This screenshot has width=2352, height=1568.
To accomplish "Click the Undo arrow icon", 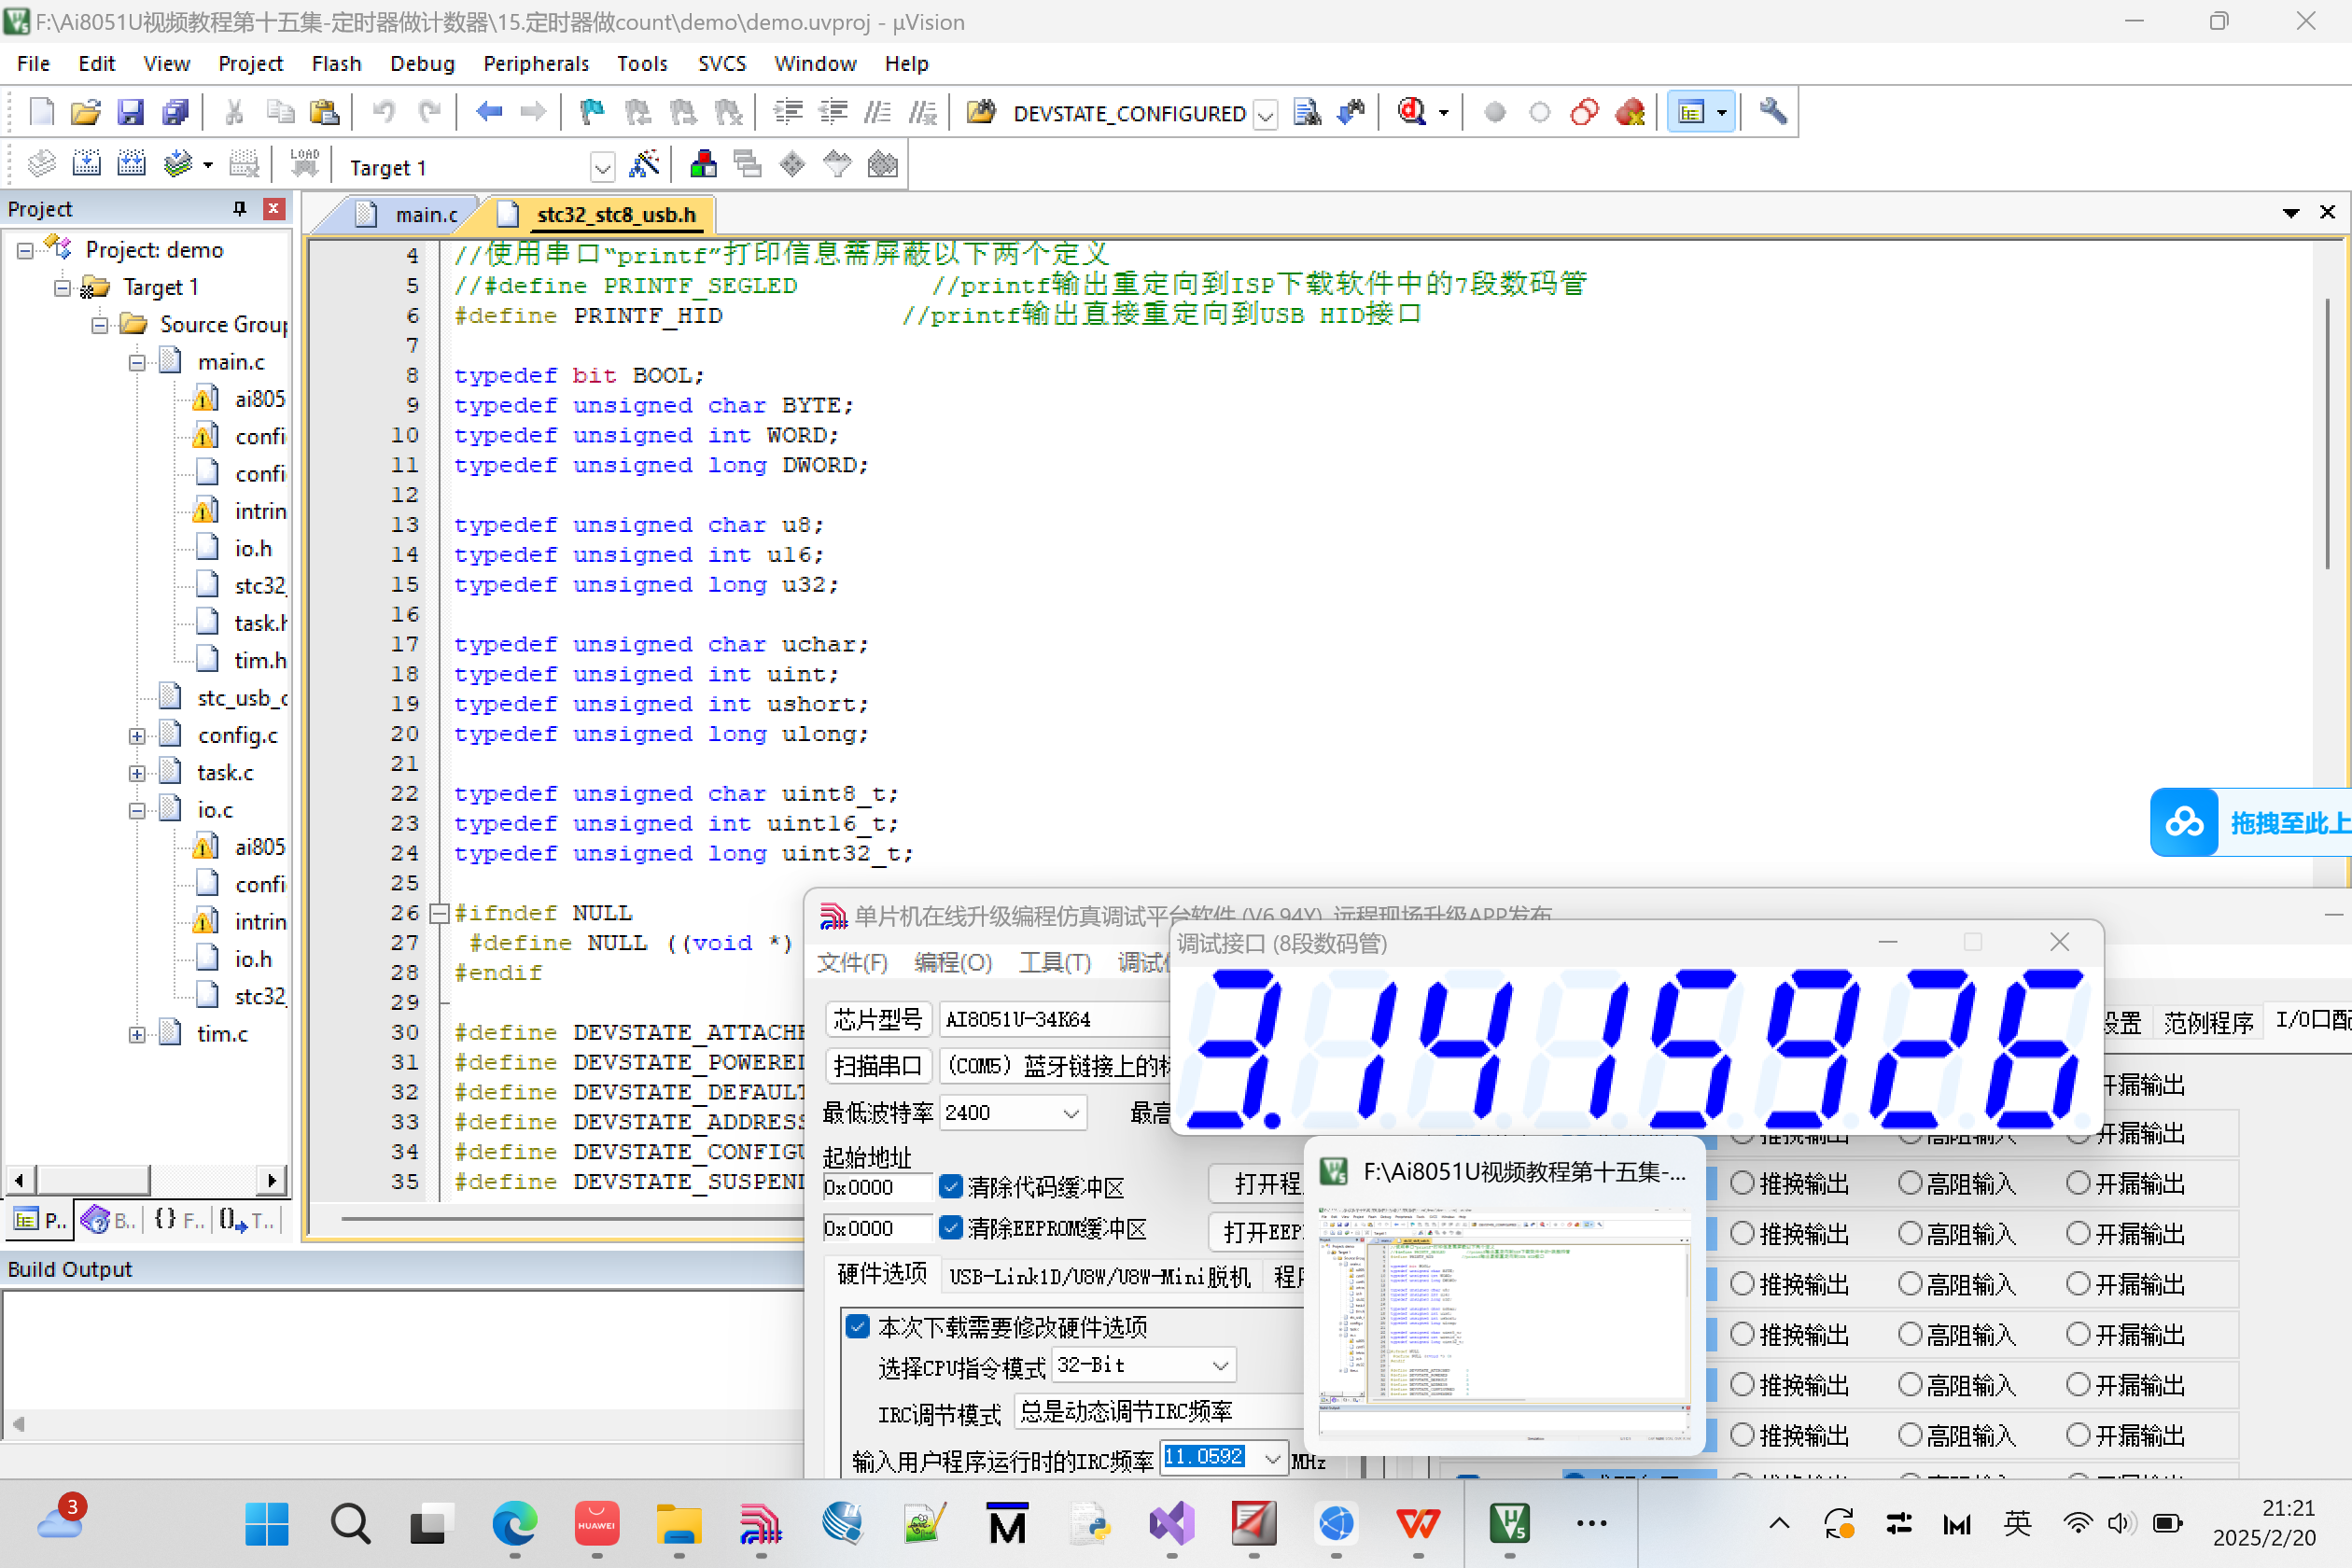I will click(384, 112).
